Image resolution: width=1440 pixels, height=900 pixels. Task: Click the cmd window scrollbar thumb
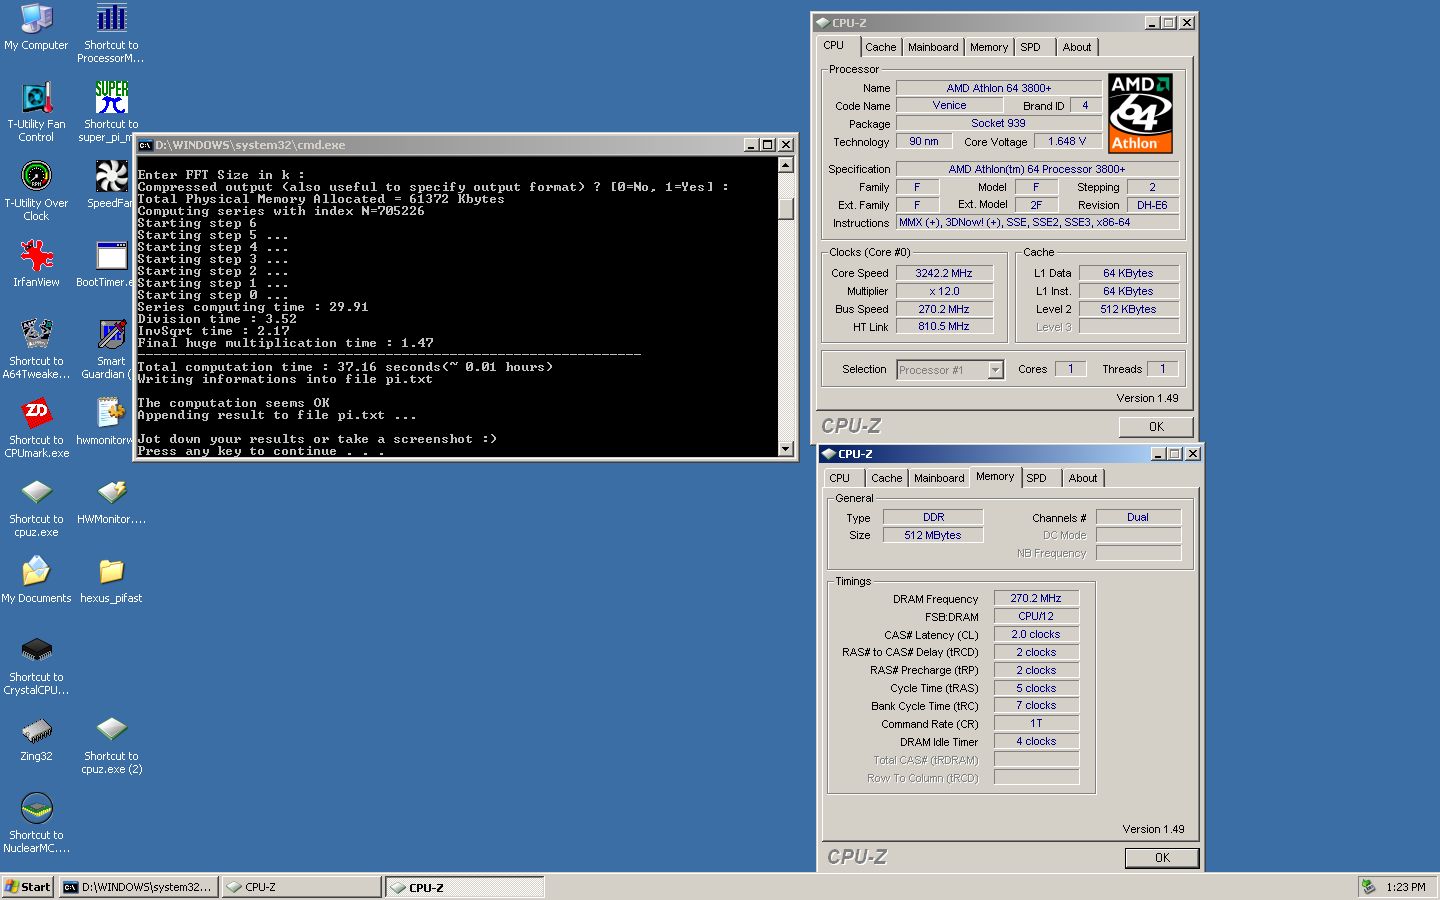tap(786, 208)
